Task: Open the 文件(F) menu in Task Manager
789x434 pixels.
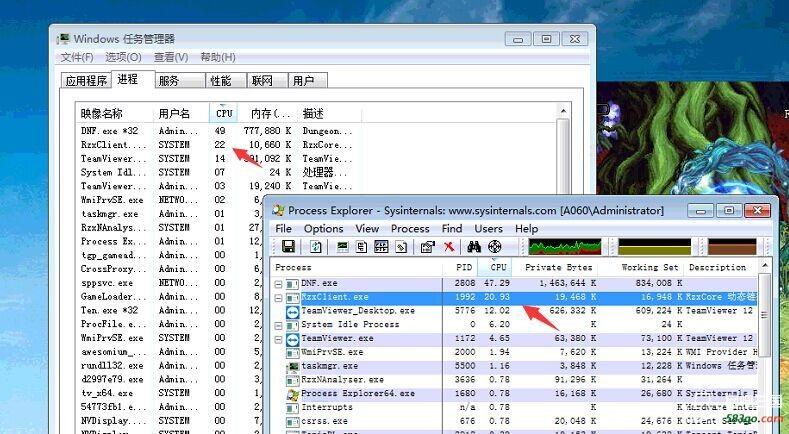Action: click(77, 57)
